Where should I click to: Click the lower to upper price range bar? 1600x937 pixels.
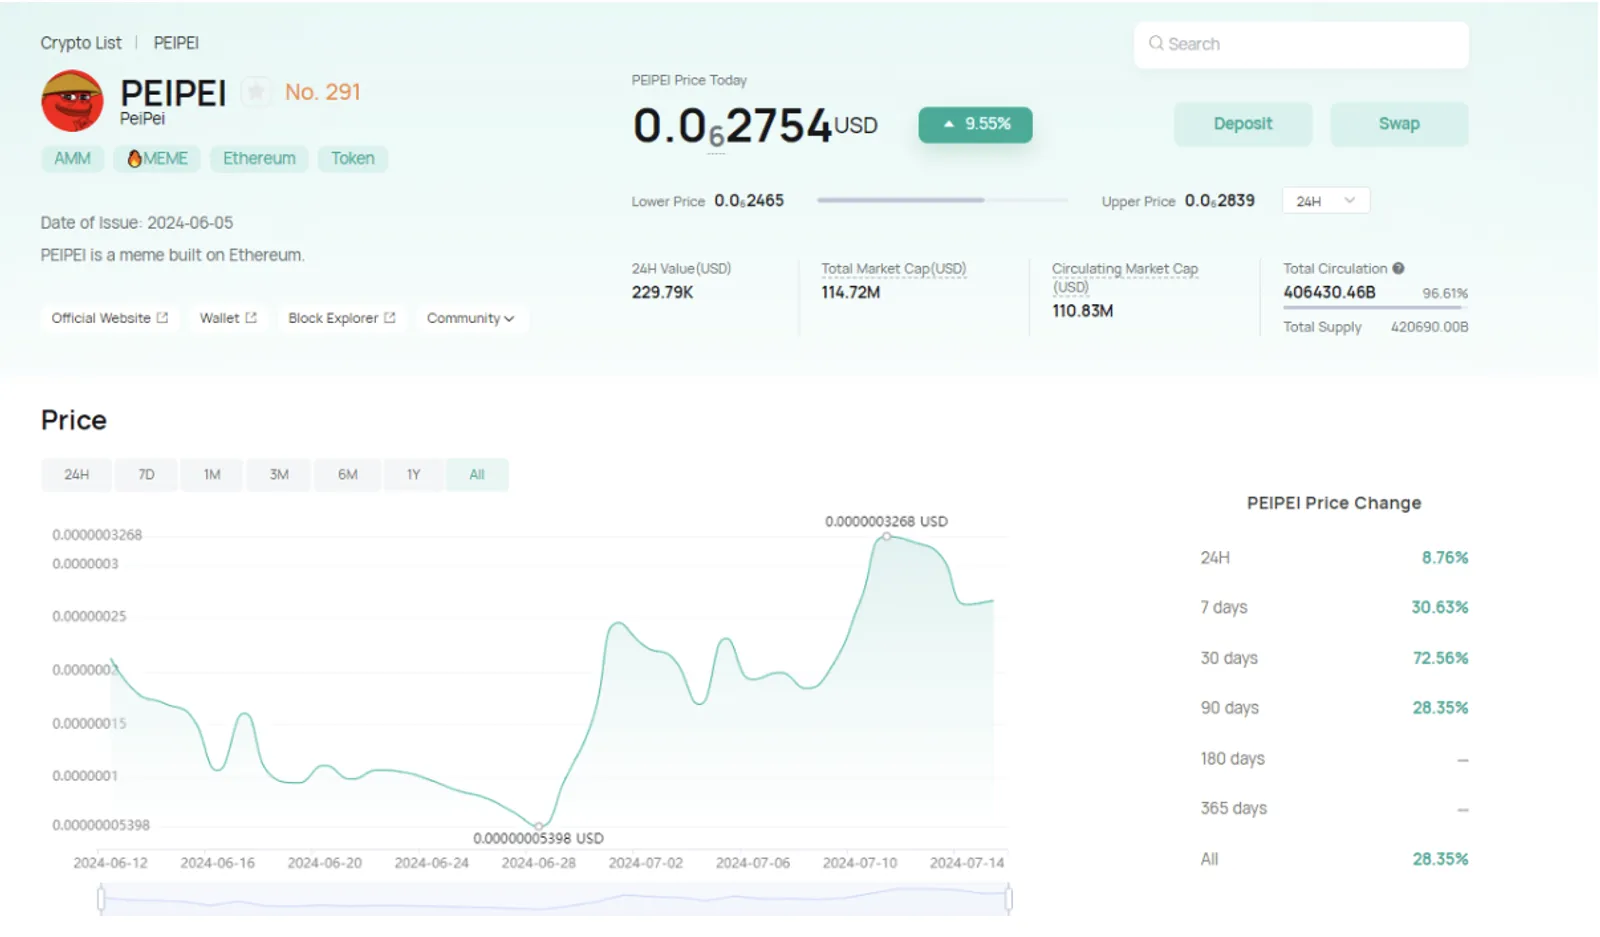pyautogui.click(x=942, y=200)
